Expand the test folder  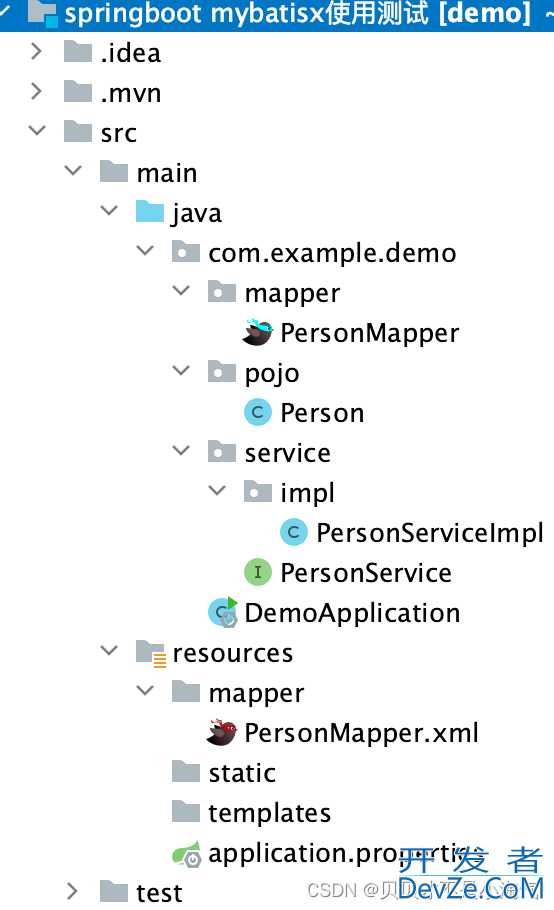73,891
